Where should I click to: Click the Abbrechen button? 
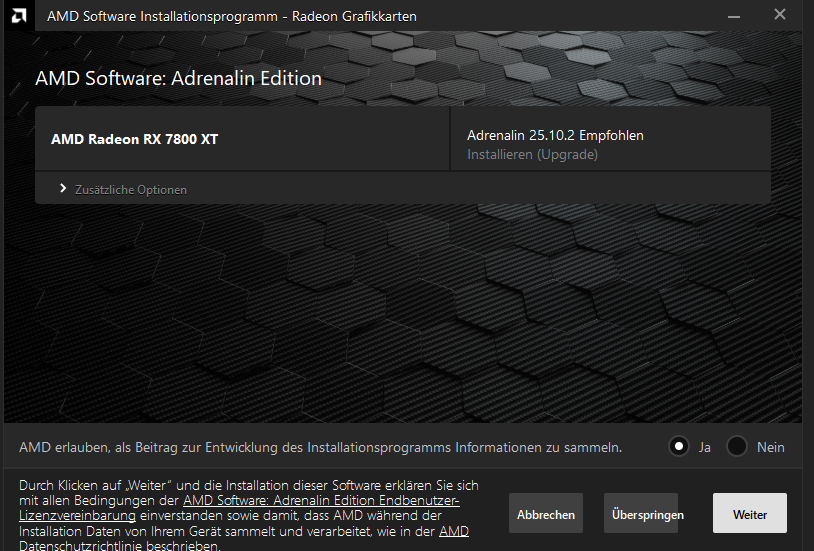point(546,514)
